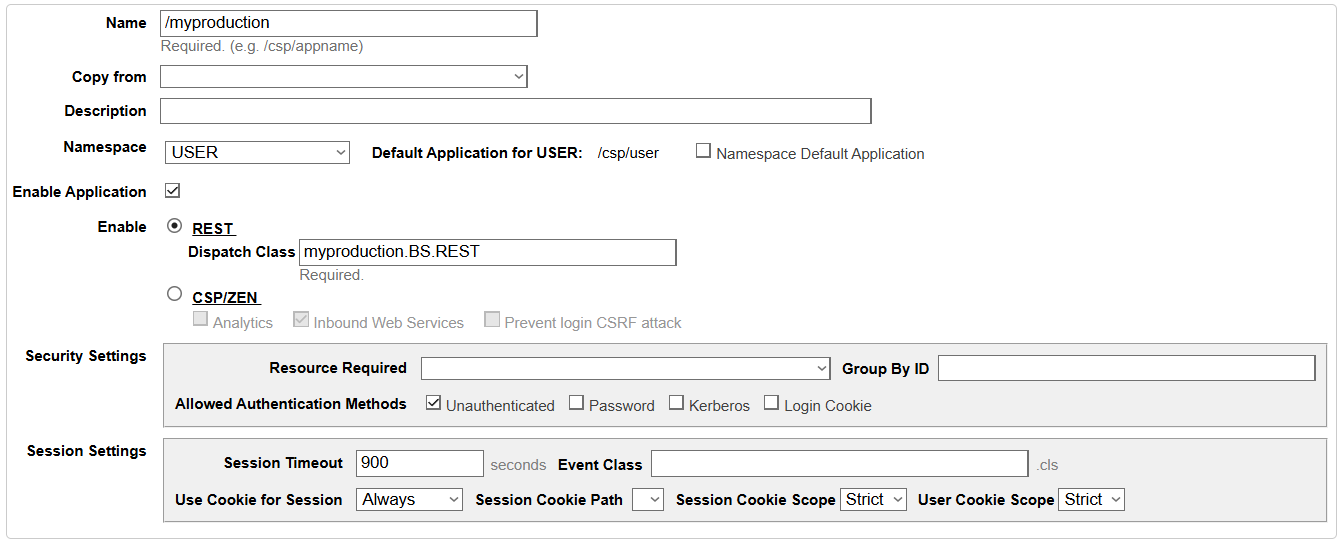Click the Group By ID field

tap(1126, 368)
